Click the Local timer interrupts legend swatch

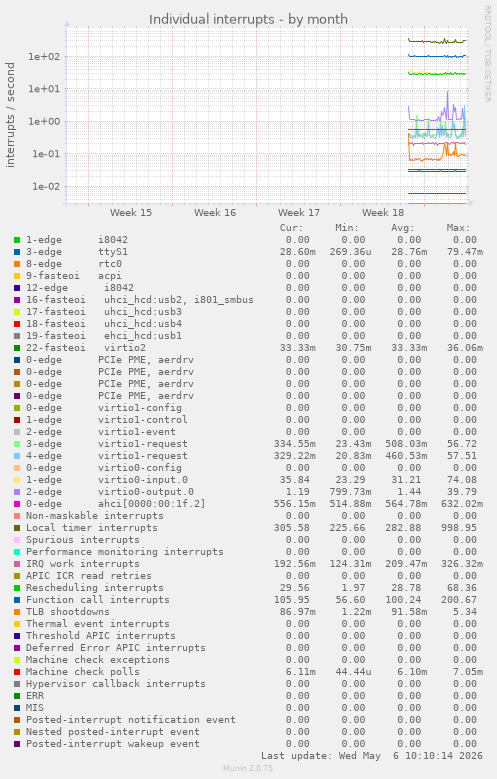(17, 528)
